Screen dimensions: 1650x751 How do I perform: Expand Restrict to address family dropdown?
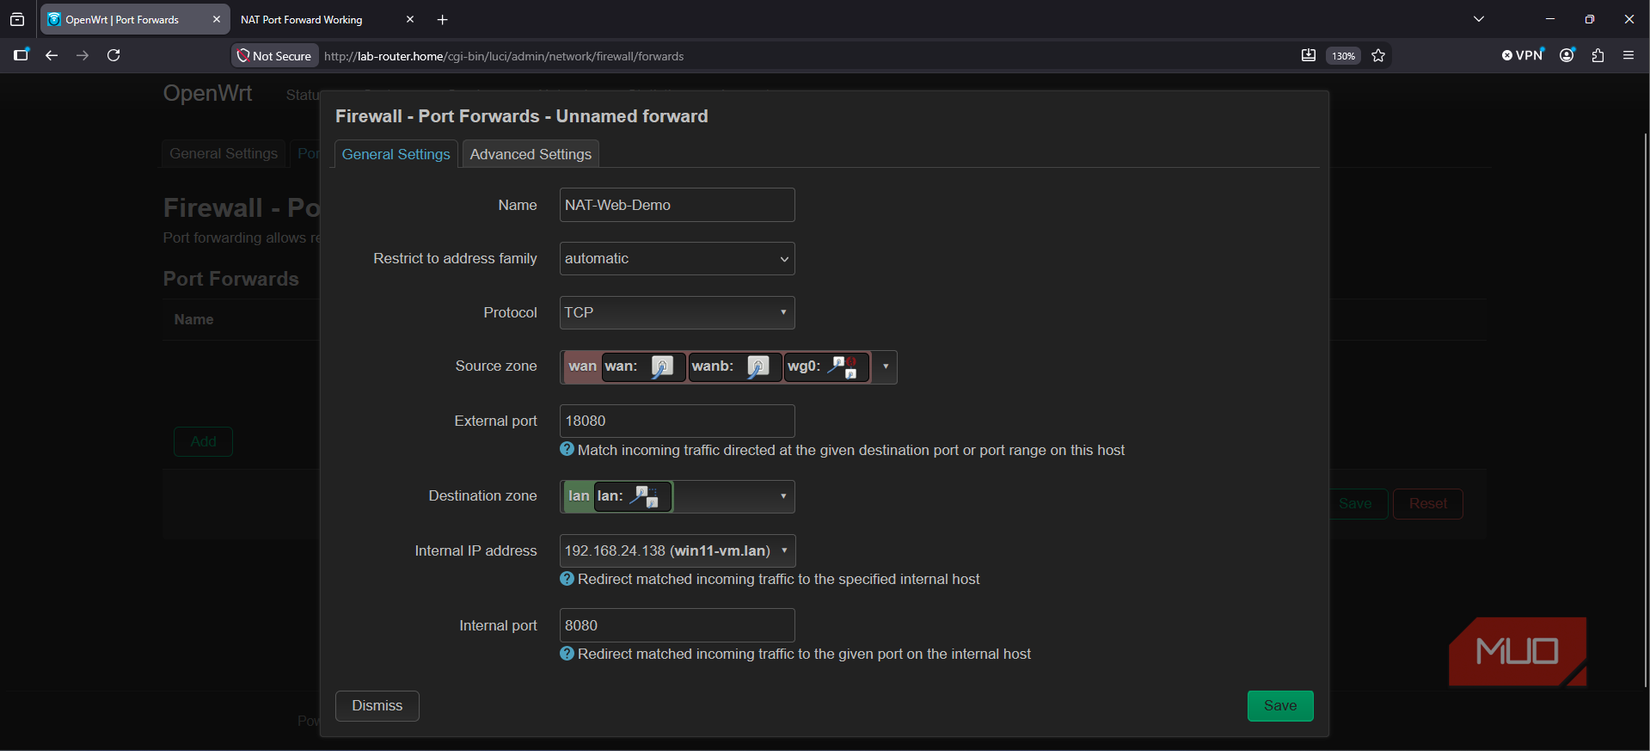point(677,259)
